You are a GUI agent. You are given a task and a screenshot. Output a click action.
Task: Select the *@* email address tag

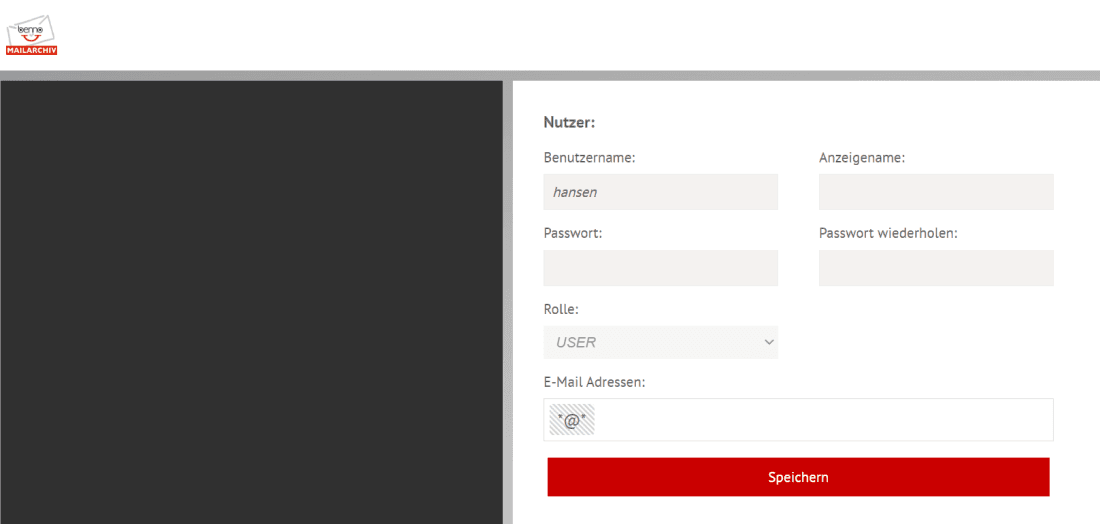point(572,420)
